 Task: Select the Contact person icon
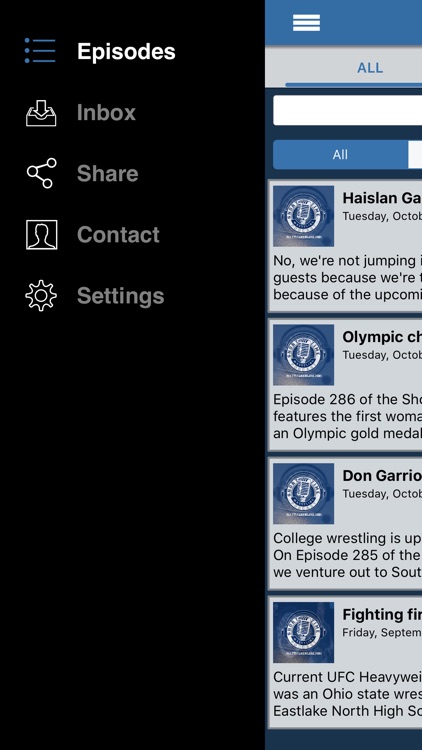42,234
